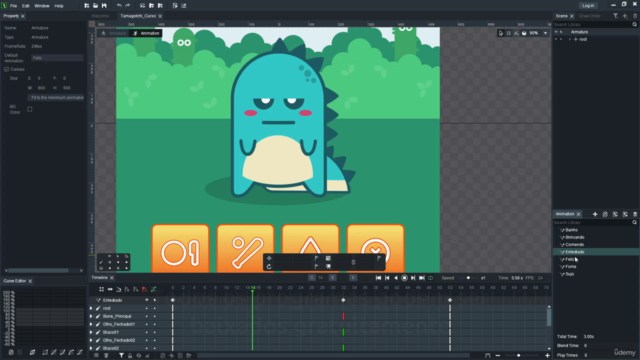The image size is (640, 360).
Task: Select the Brincando animation
Action: [x=575, y=238]
